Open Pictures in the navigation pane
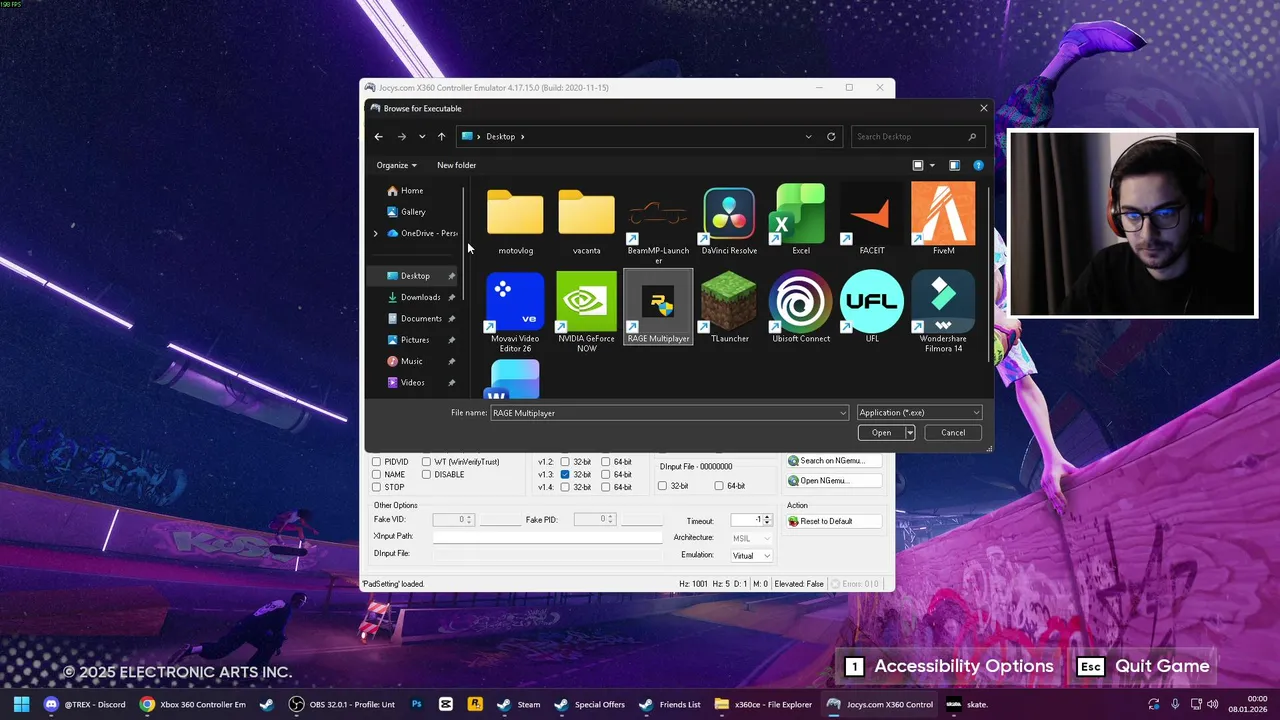Screen dimensions: 1280x720 [408, 340]
